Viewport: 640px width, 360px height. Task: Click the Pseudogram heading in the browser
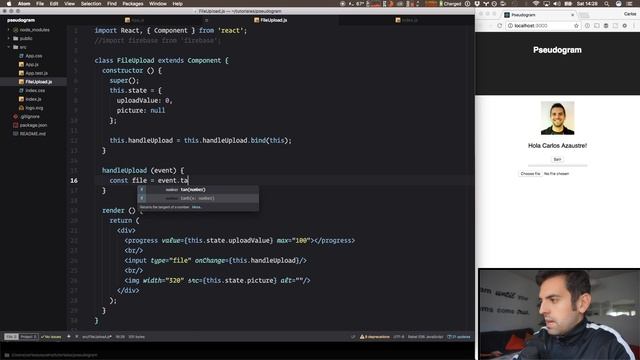click(557, 50)
